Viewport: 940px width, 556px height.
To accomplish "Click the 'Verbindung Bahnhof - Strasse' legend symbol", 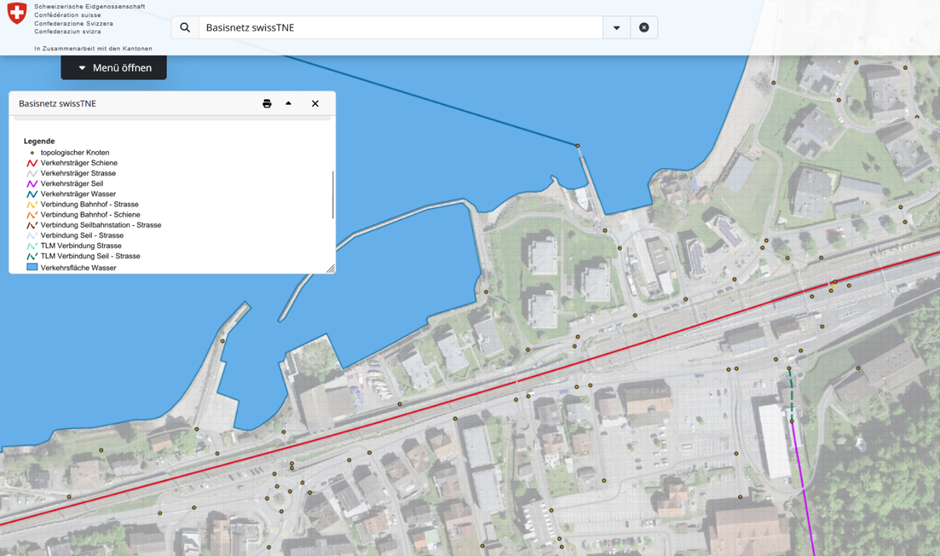I will [x=32, y=205].
